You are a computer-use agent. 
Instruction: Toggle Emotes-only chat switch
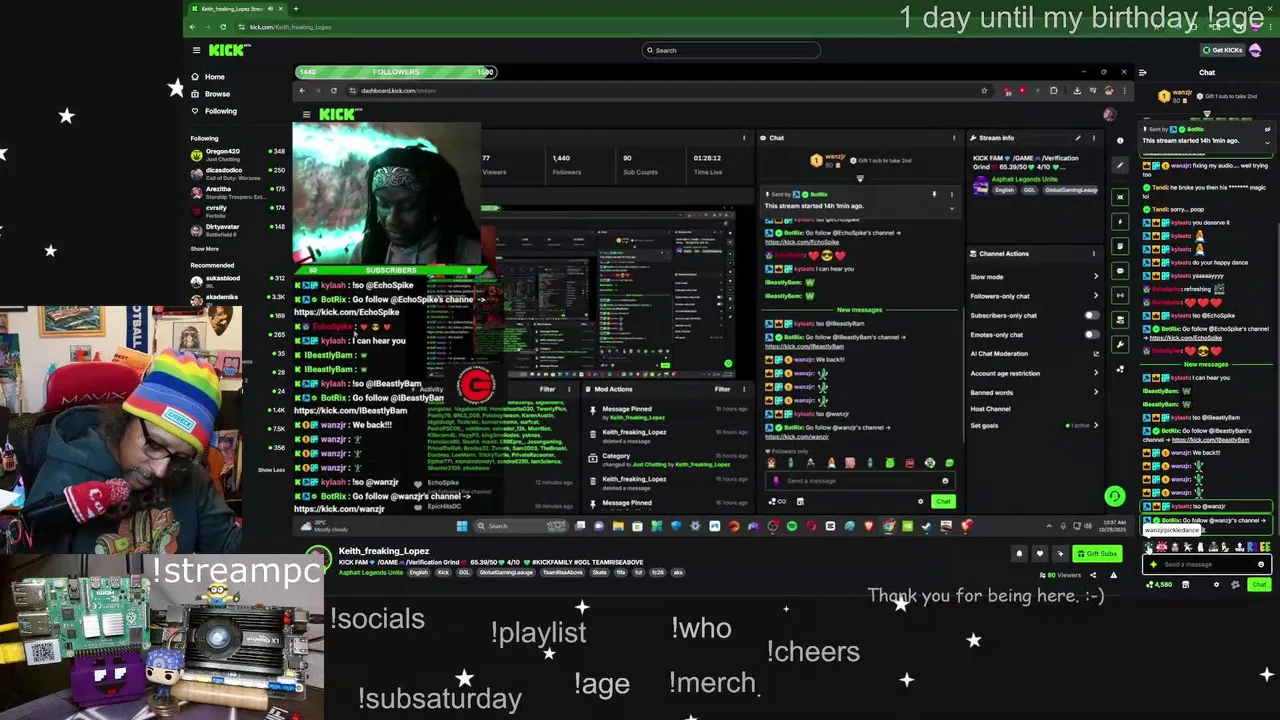pos(1092,335)
